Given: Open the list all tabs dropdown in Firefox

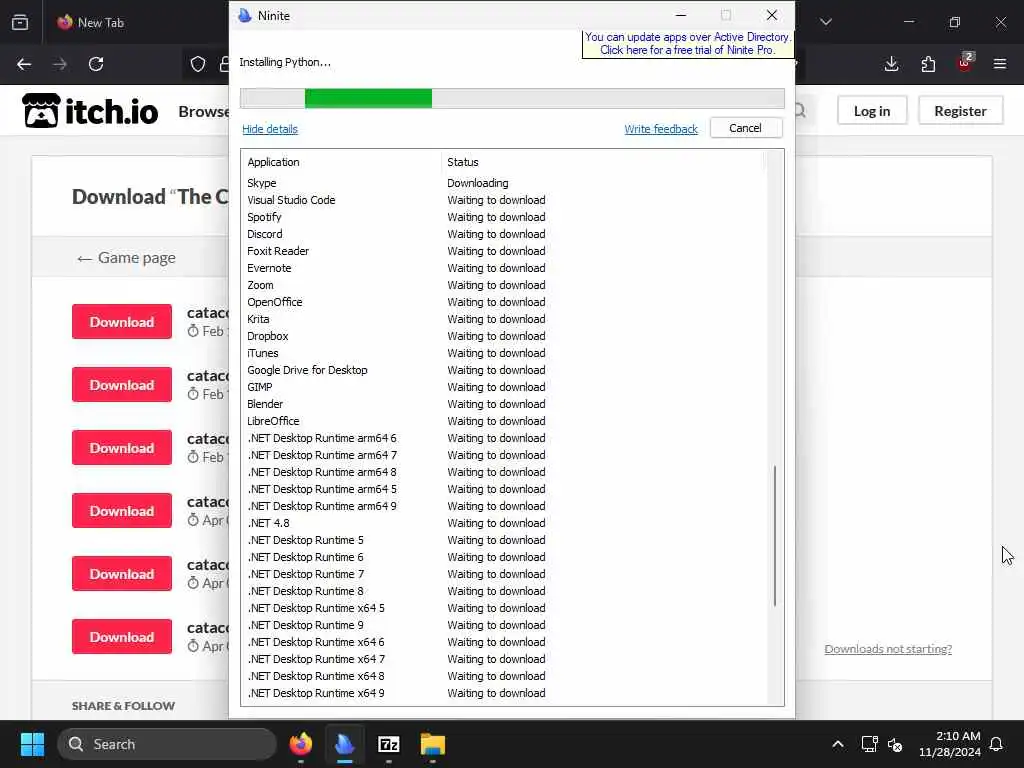Looking at the screenshot, I should tap(826, 22).
